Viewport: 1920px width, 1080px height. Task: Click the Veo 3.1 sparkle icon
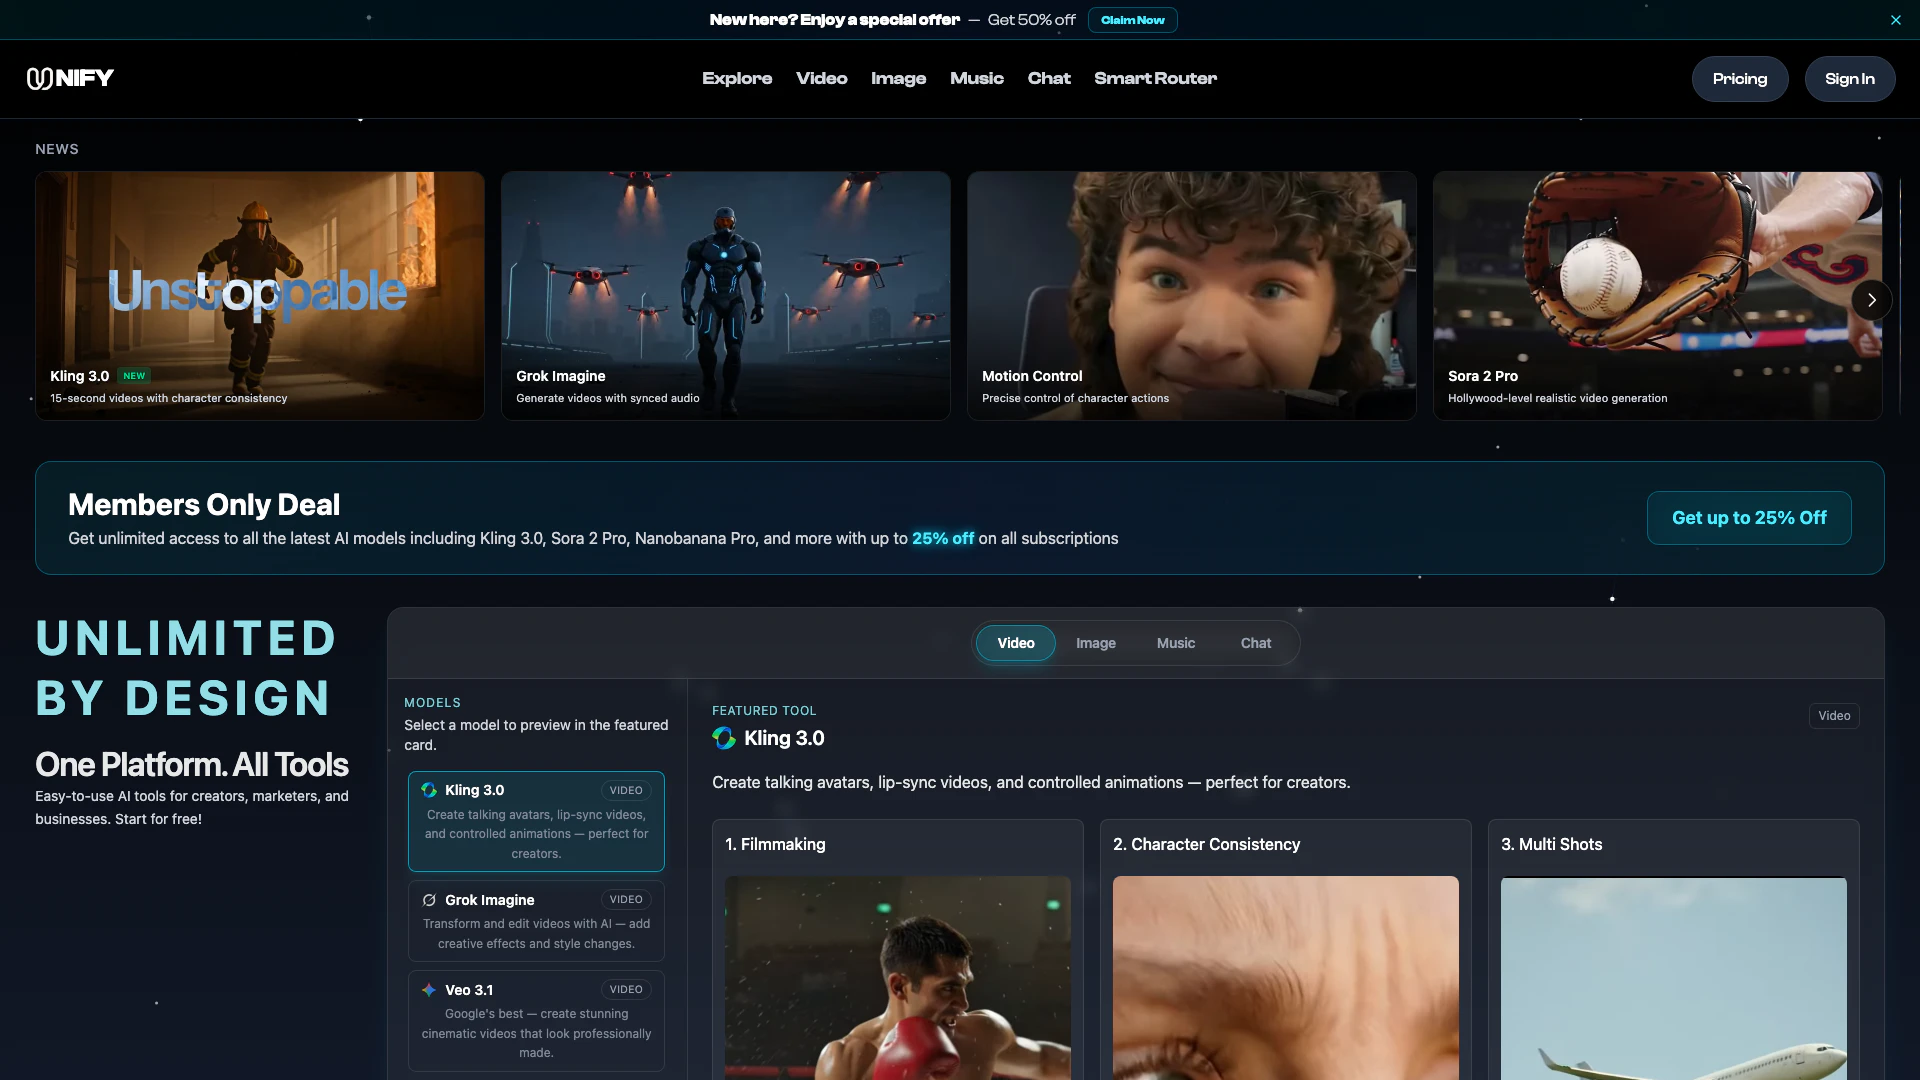point(429,990)
